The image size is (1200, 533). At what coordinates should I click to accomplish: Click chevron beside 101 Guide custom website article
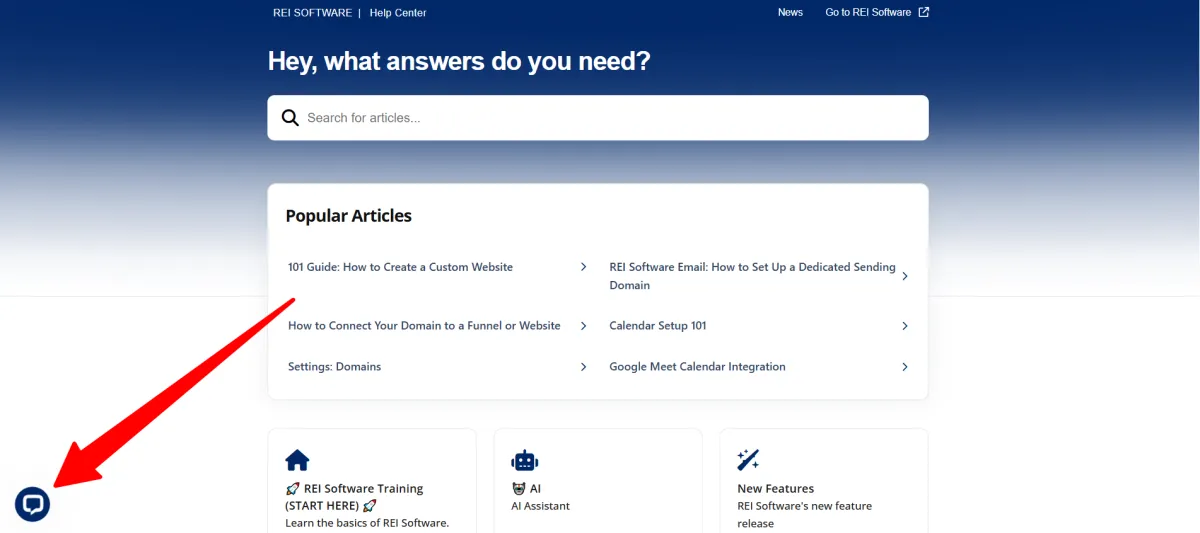(584, 267)
